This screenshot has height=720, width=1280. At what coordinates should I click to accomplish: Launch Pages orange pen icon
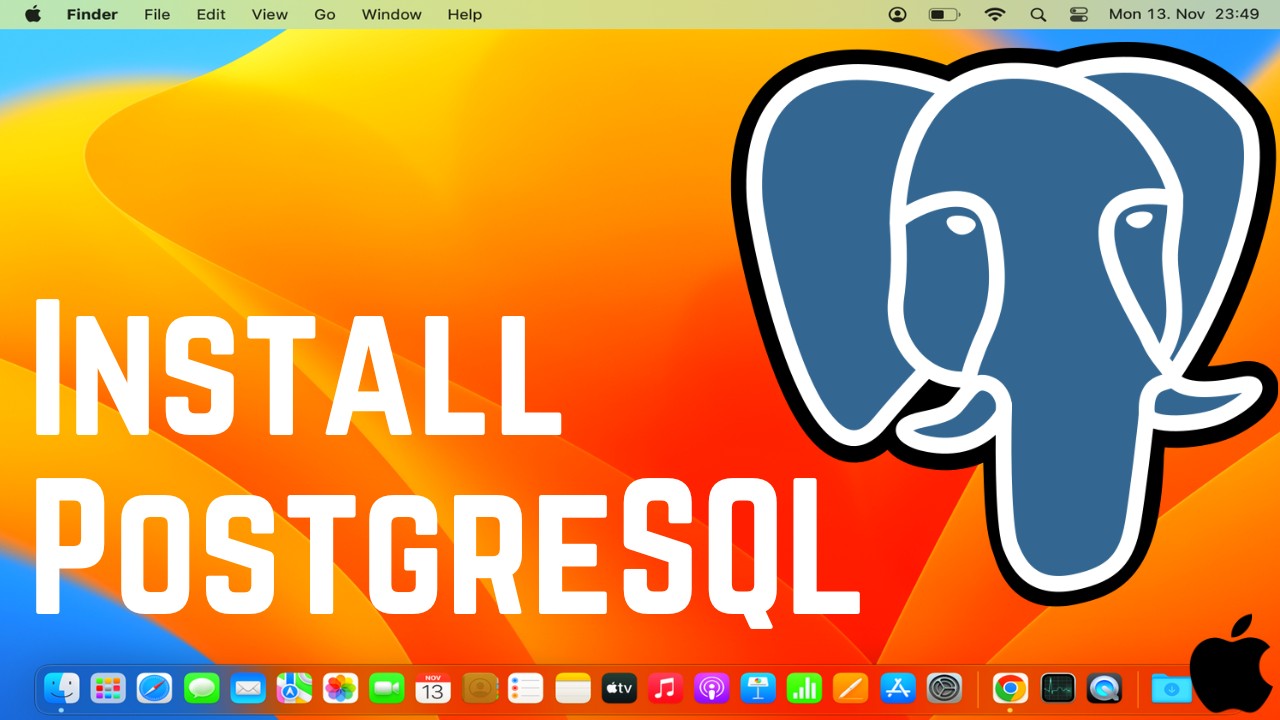[x=851, y=688]
